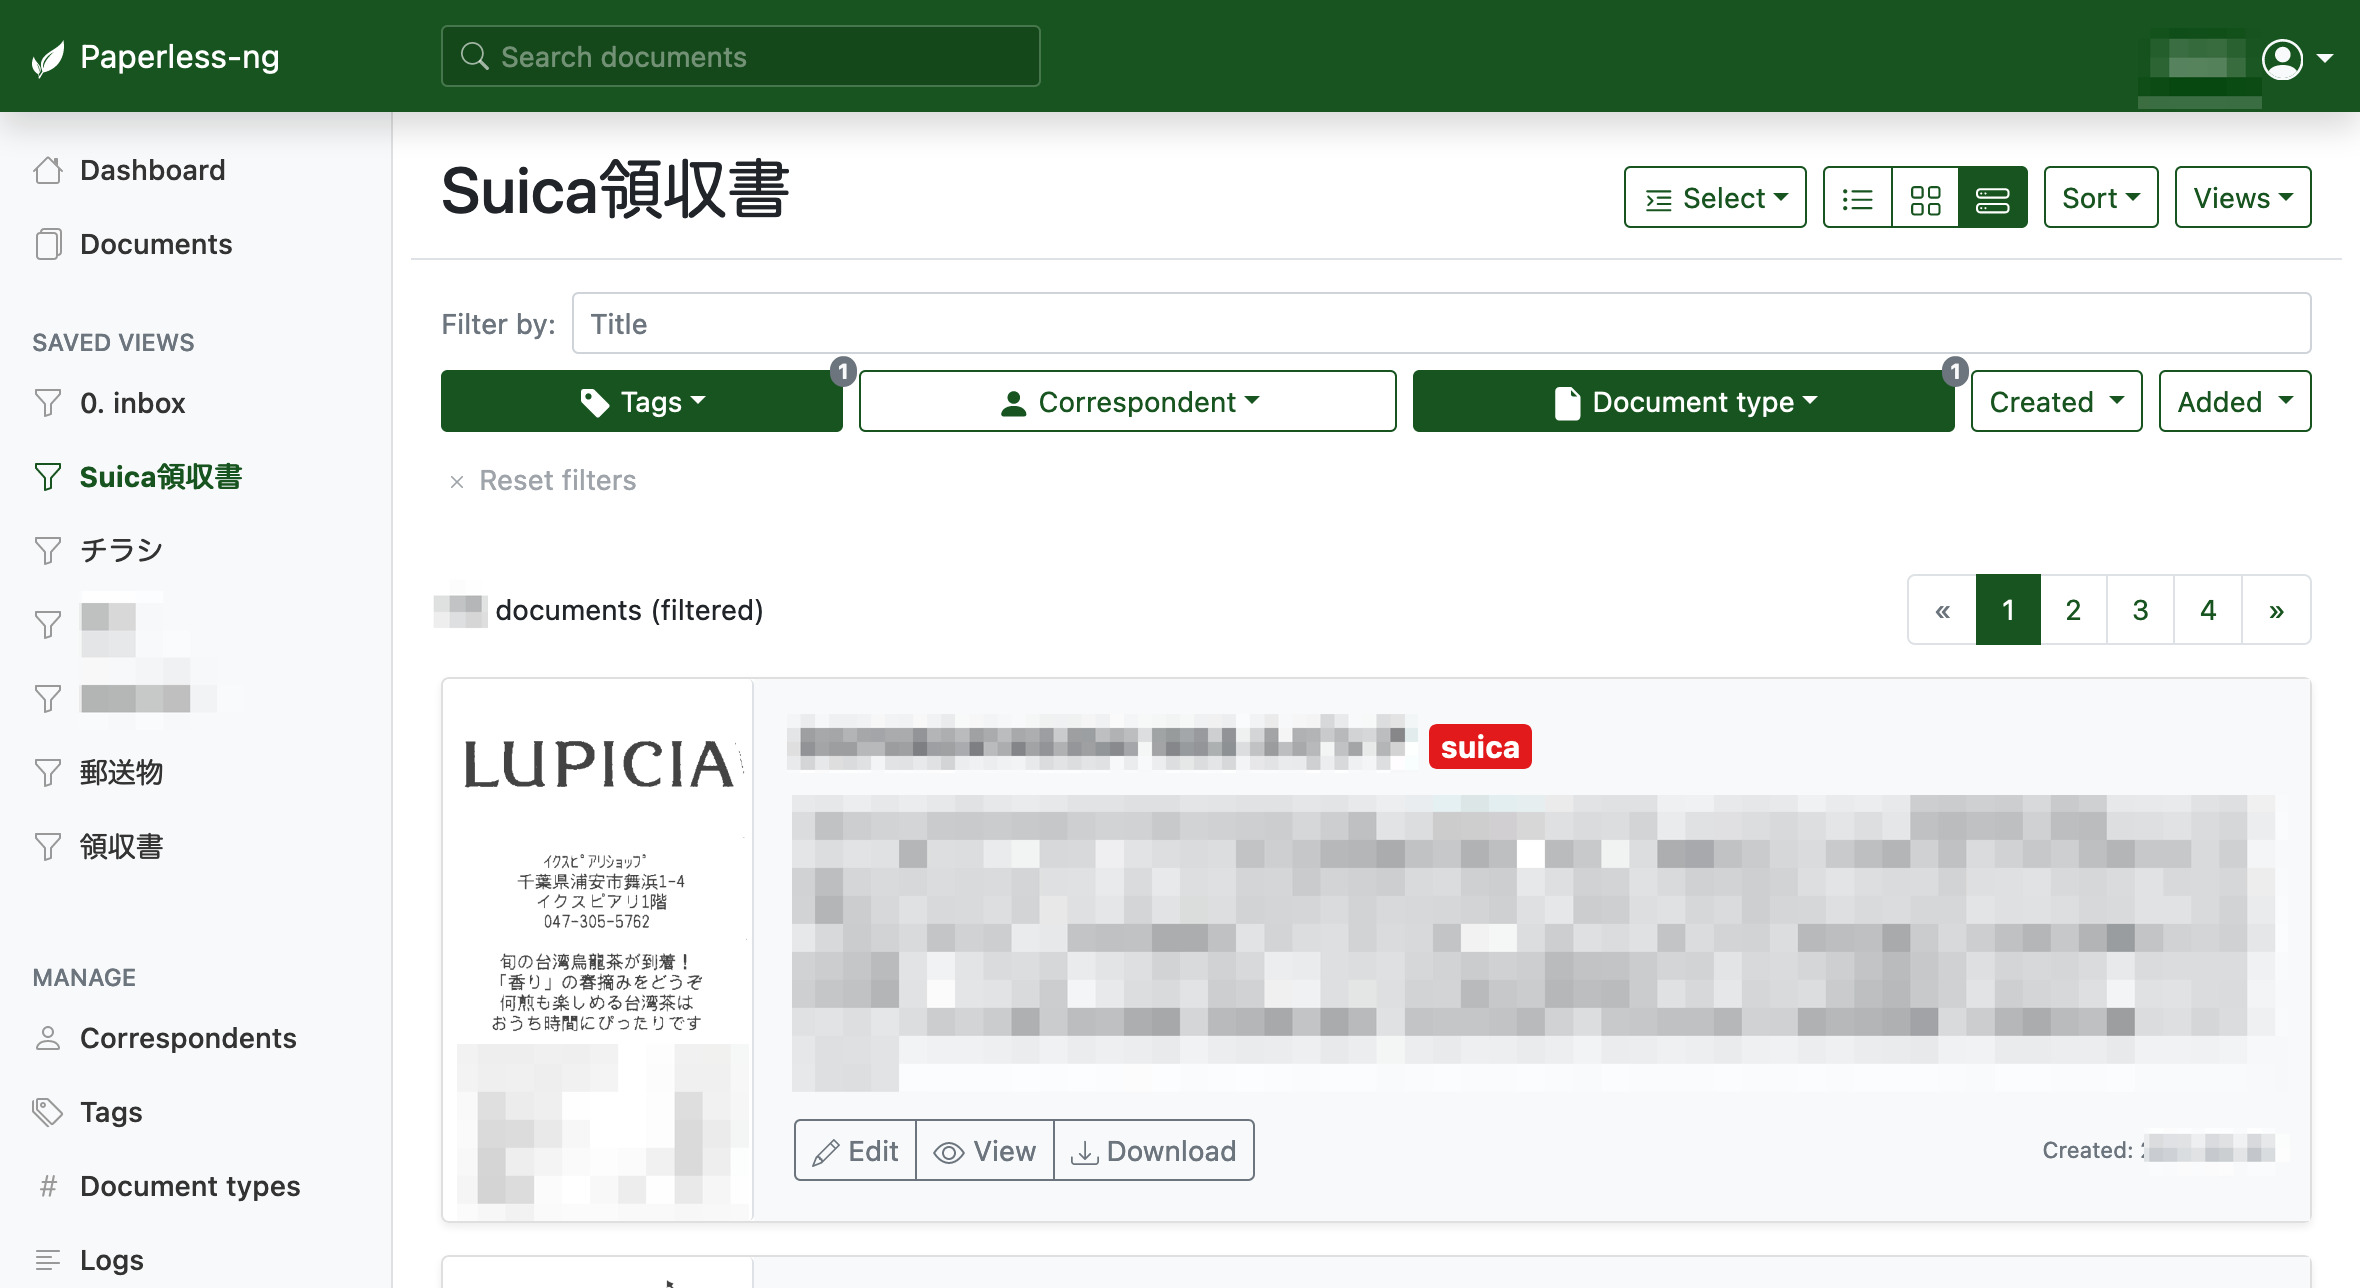The width and height of the screenshot is (2360, 1288).
Task: Open the LUPICIA receipt thumbnail
Action: coord(598,948)
